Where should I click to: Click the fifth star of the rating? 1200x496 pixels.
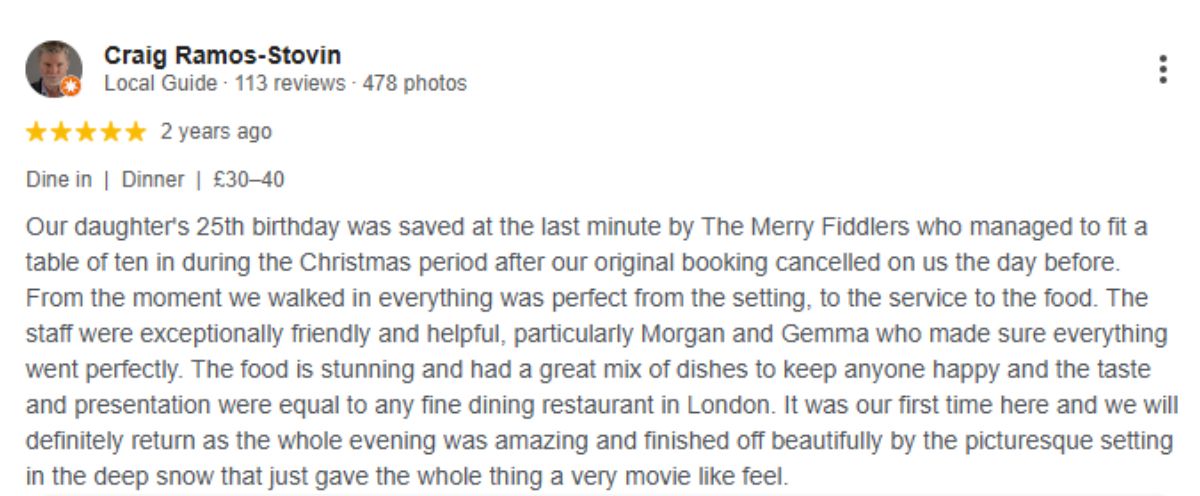click(136, 132)
